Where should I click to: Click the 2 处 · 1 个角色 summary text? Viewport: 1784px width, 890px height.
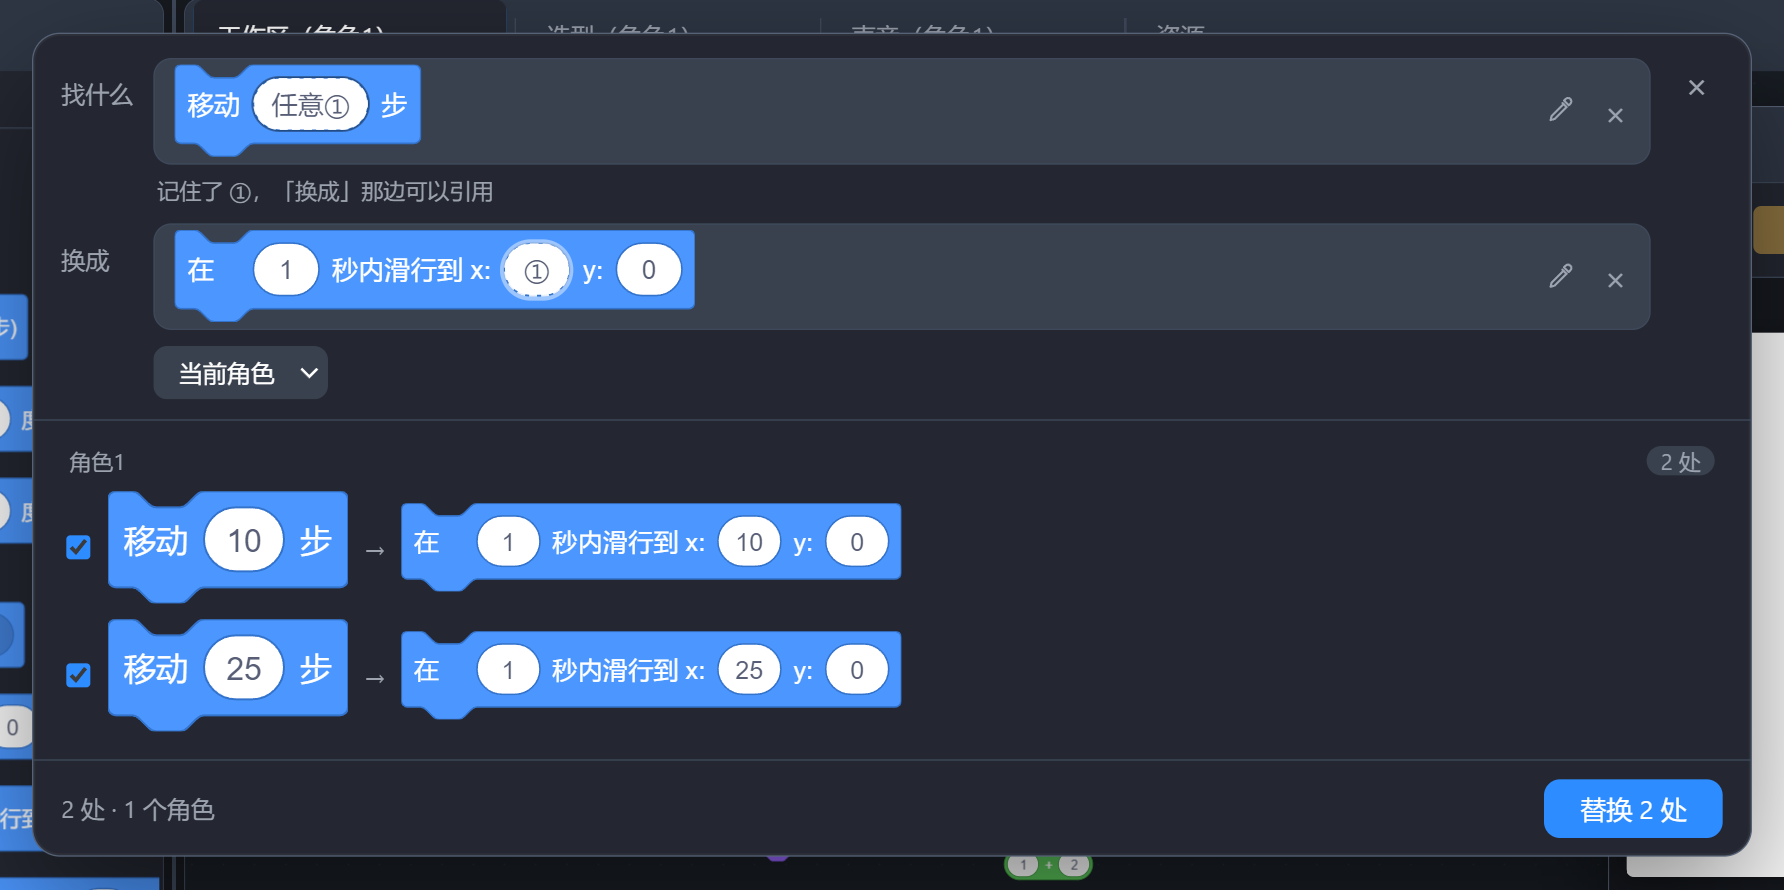tap(138, 810)
